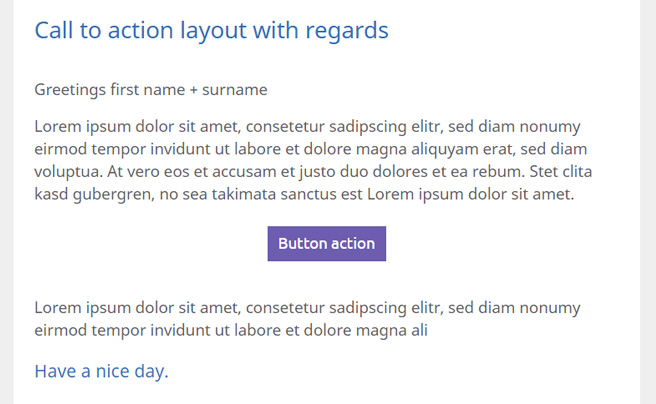656x404 pixels.
Task: Click the phrase 'kasd gubergren' in the paragraph
Action: click(x=93, y=194)
